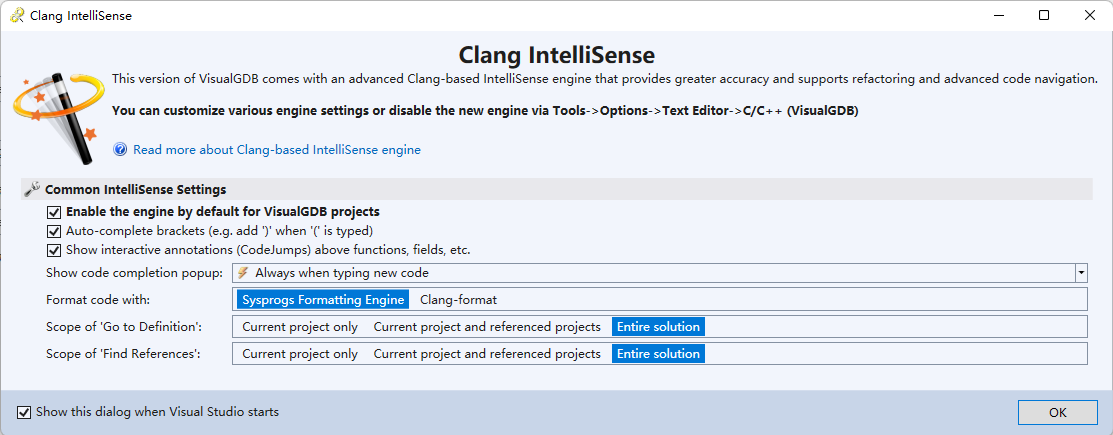Screen dimensions: 1113x435
Task: Uncheck Auto-complete brackets option
Action: pos(54,231)
